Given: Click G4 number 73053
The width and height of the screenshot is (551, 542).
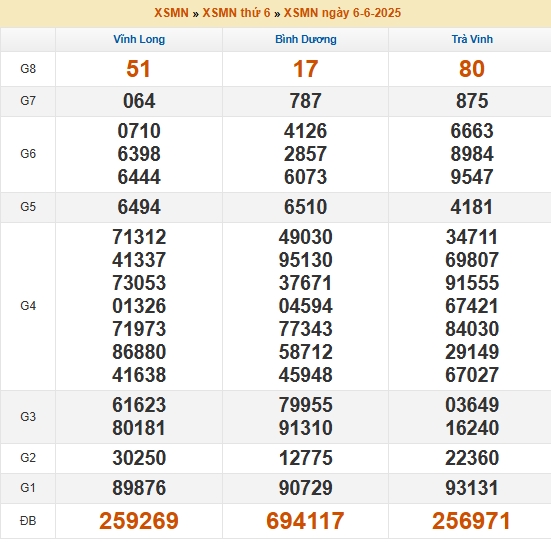Looking at the screenshot, I should [139, 283].
